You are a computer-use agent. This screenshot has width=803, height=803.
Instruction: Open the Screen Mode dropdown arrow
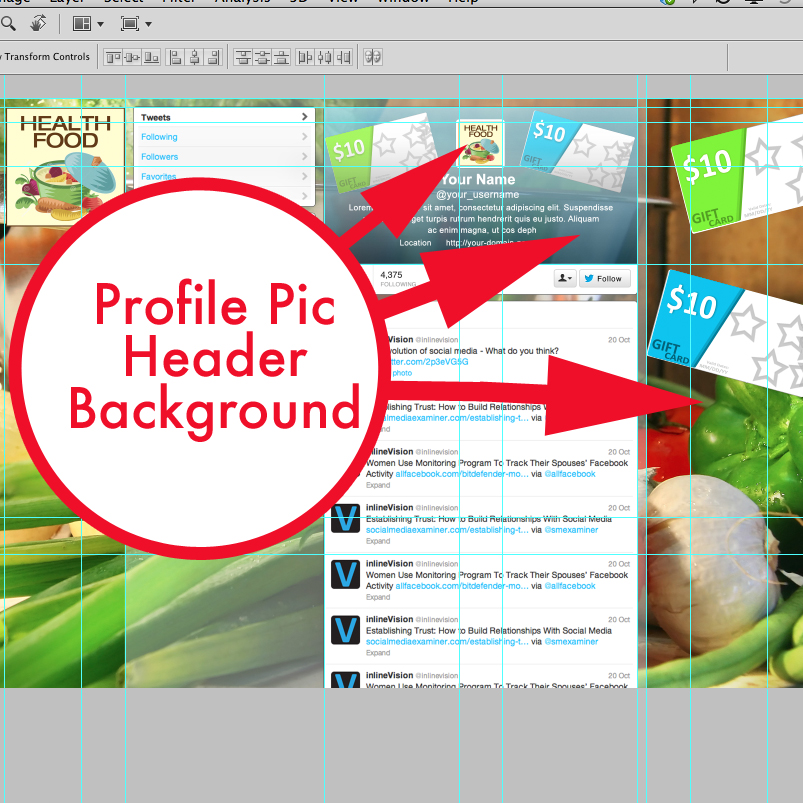point(148,23)
